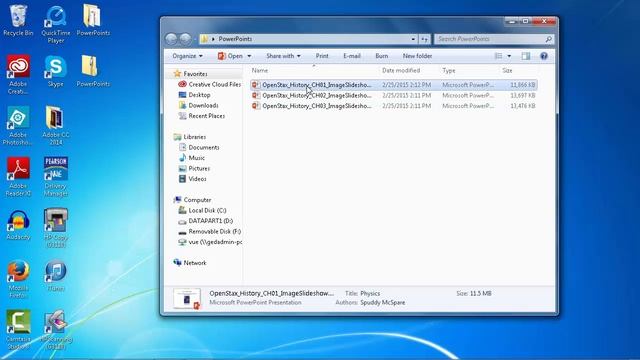This screenshot has height=360, width=640.
Task: Open Local Disk (C:)
Action: [x=202, y=210]
